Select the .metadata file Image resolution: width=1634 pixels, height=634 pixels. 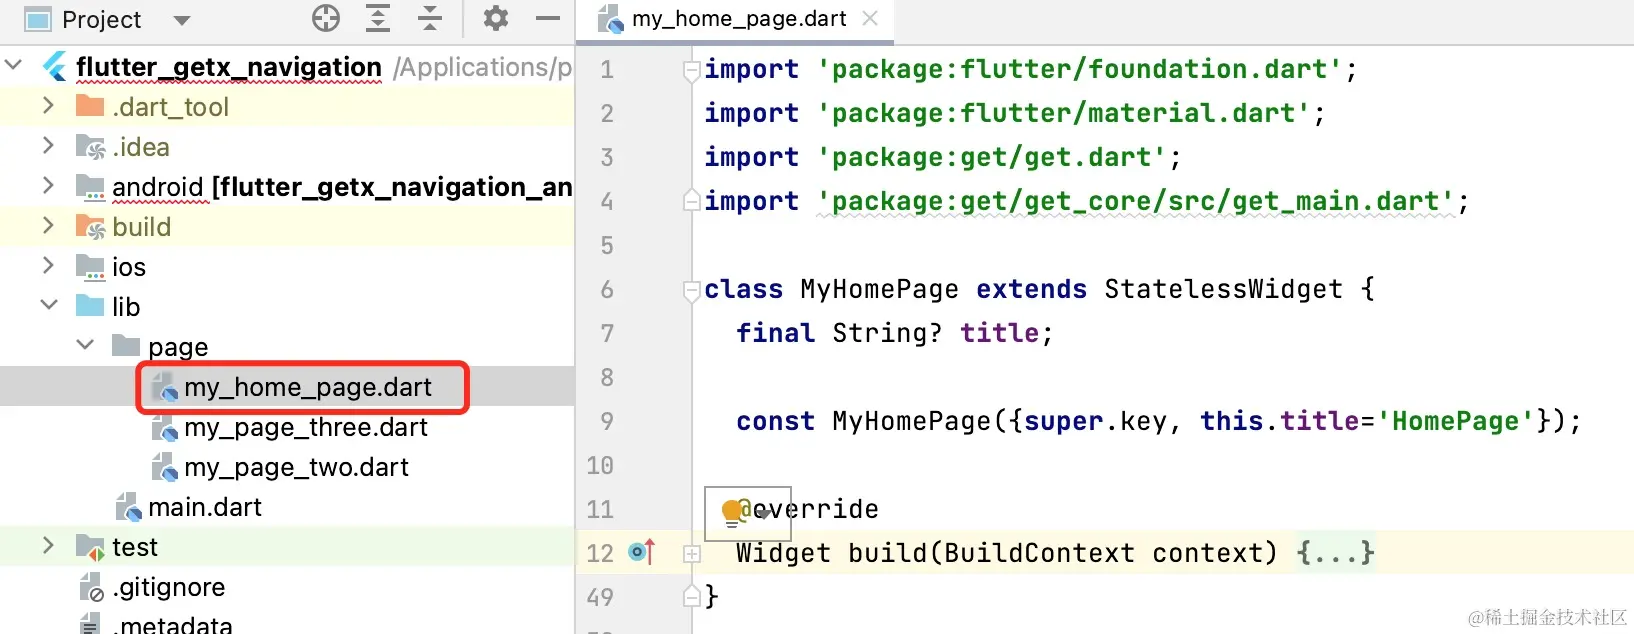coord(172,625)
